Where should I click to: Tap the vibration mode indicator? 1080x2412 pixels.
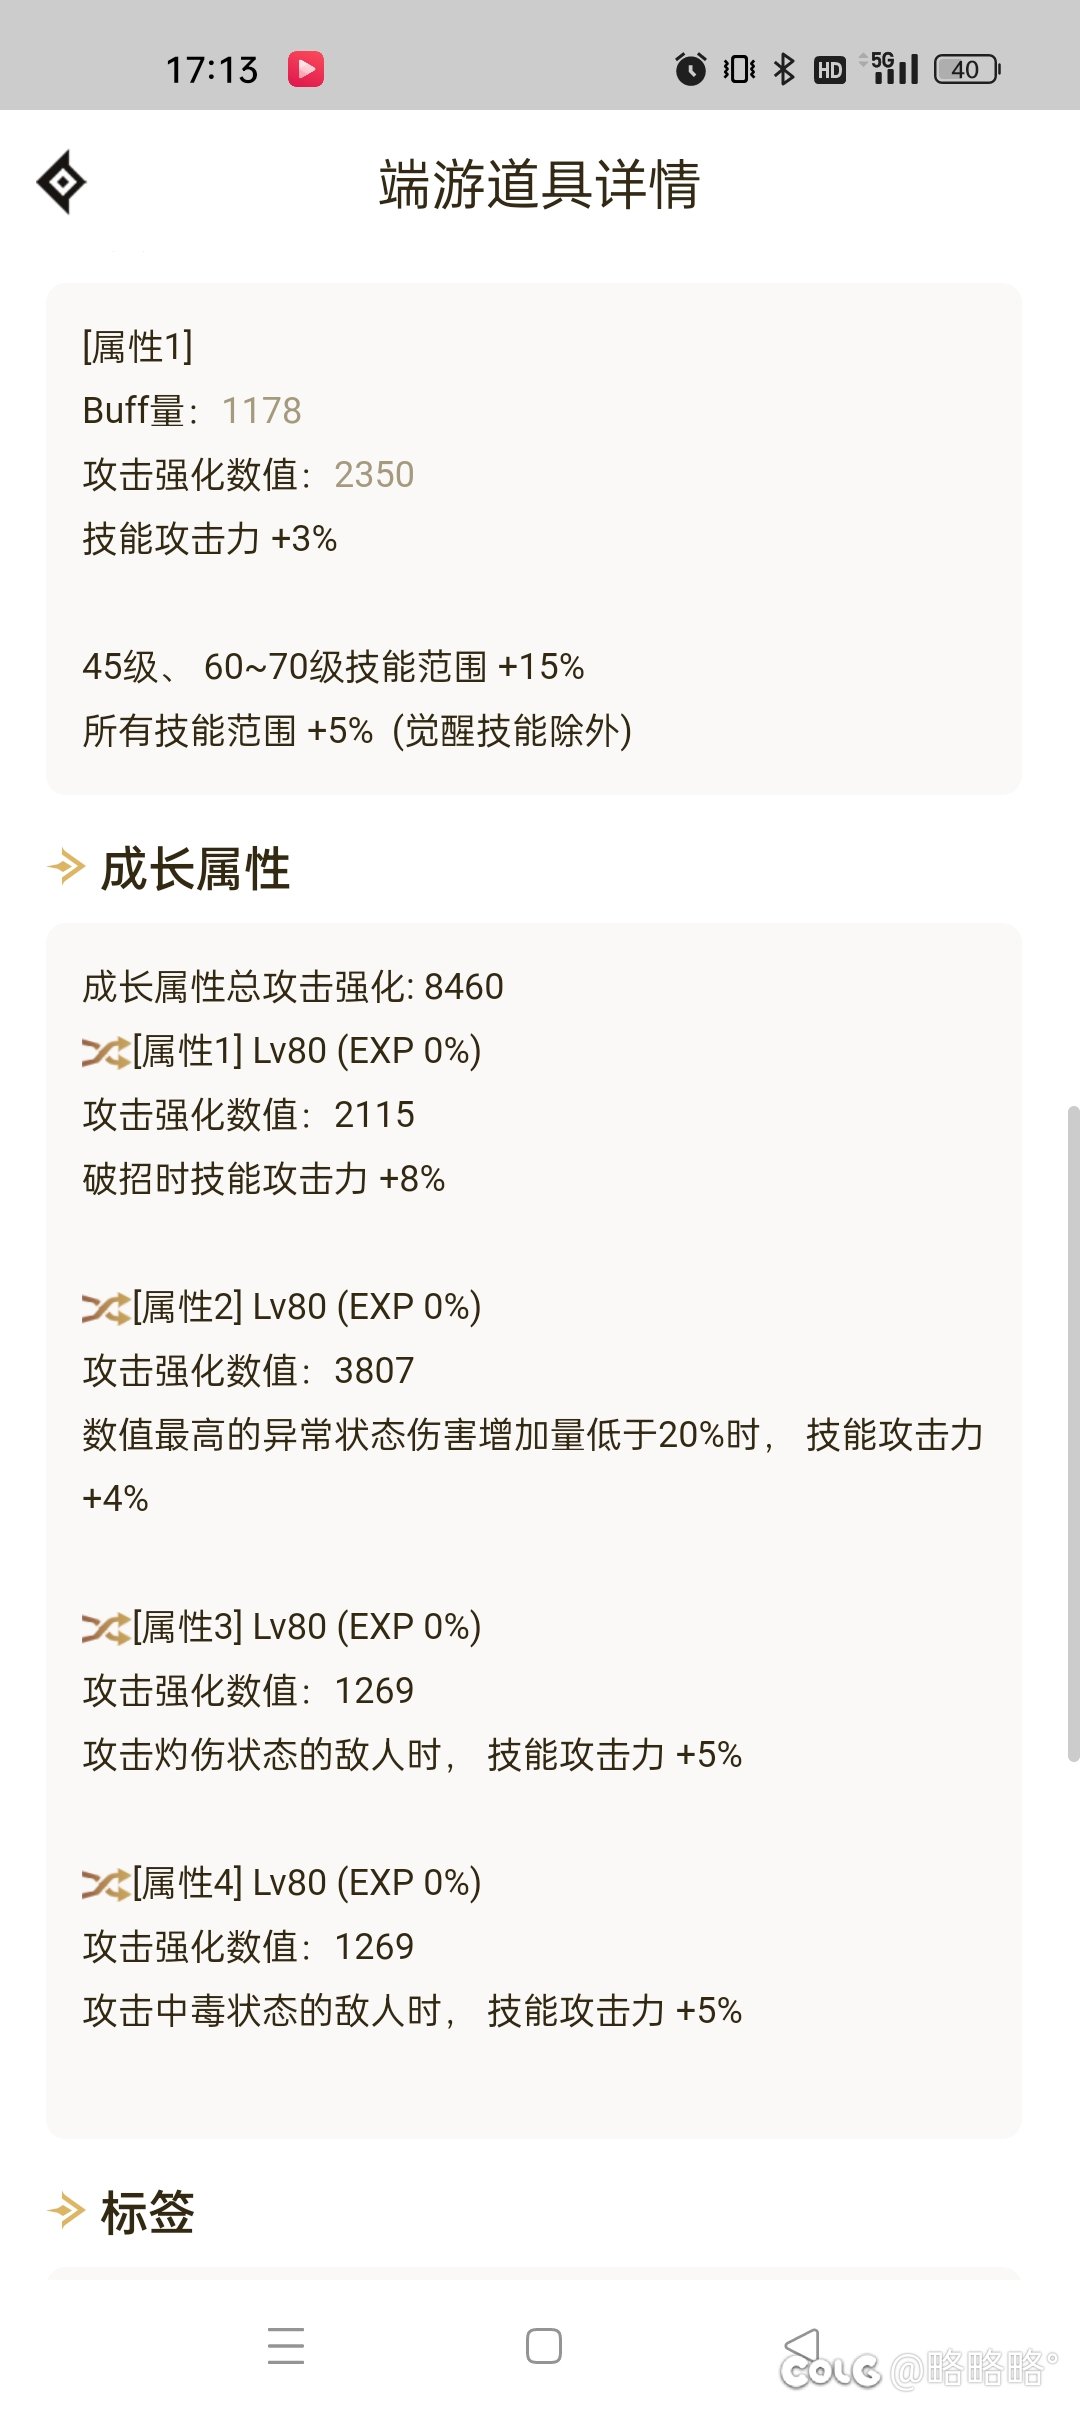(737, 69)
